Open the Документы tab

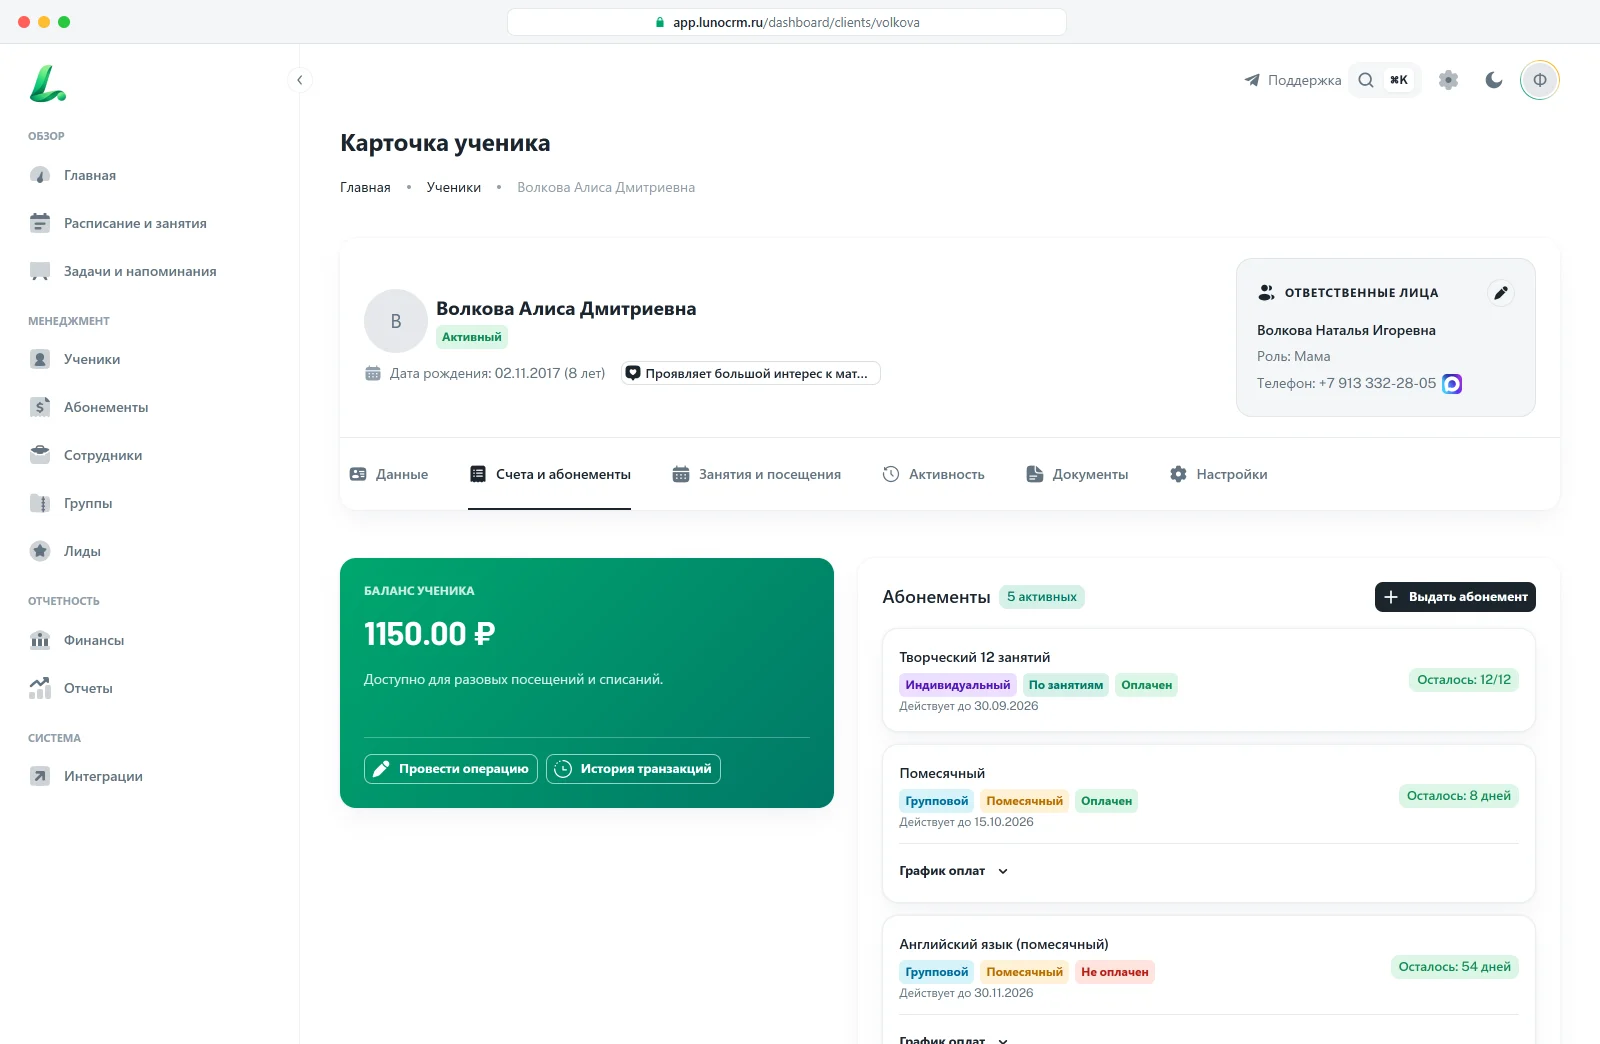[x=1078, y=474]
